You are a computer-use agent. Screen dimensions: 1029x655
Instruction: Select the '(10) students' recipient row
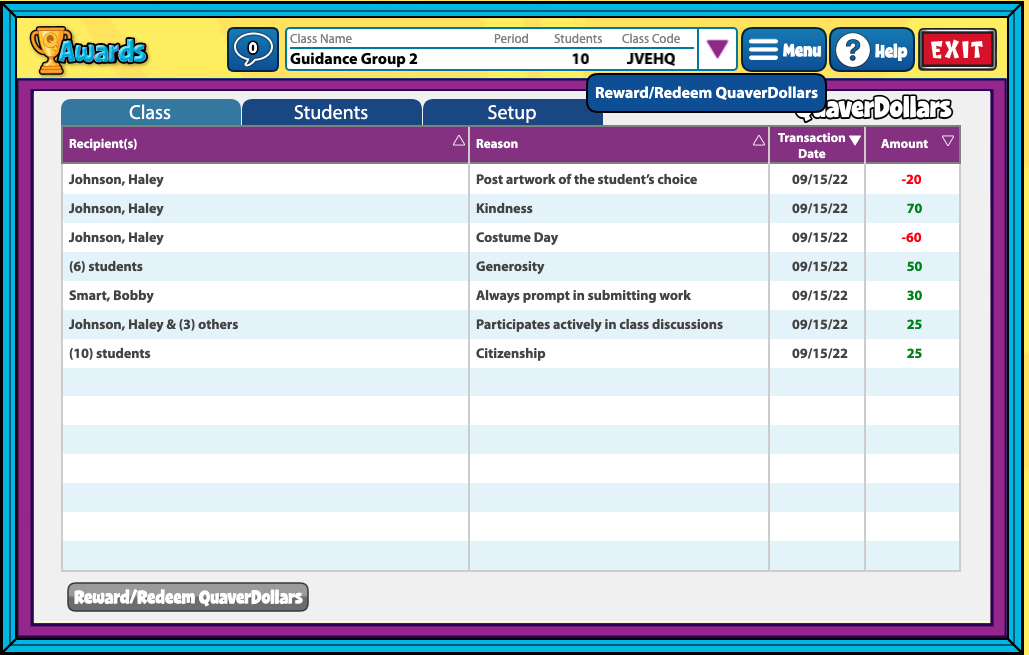point(511,353)
